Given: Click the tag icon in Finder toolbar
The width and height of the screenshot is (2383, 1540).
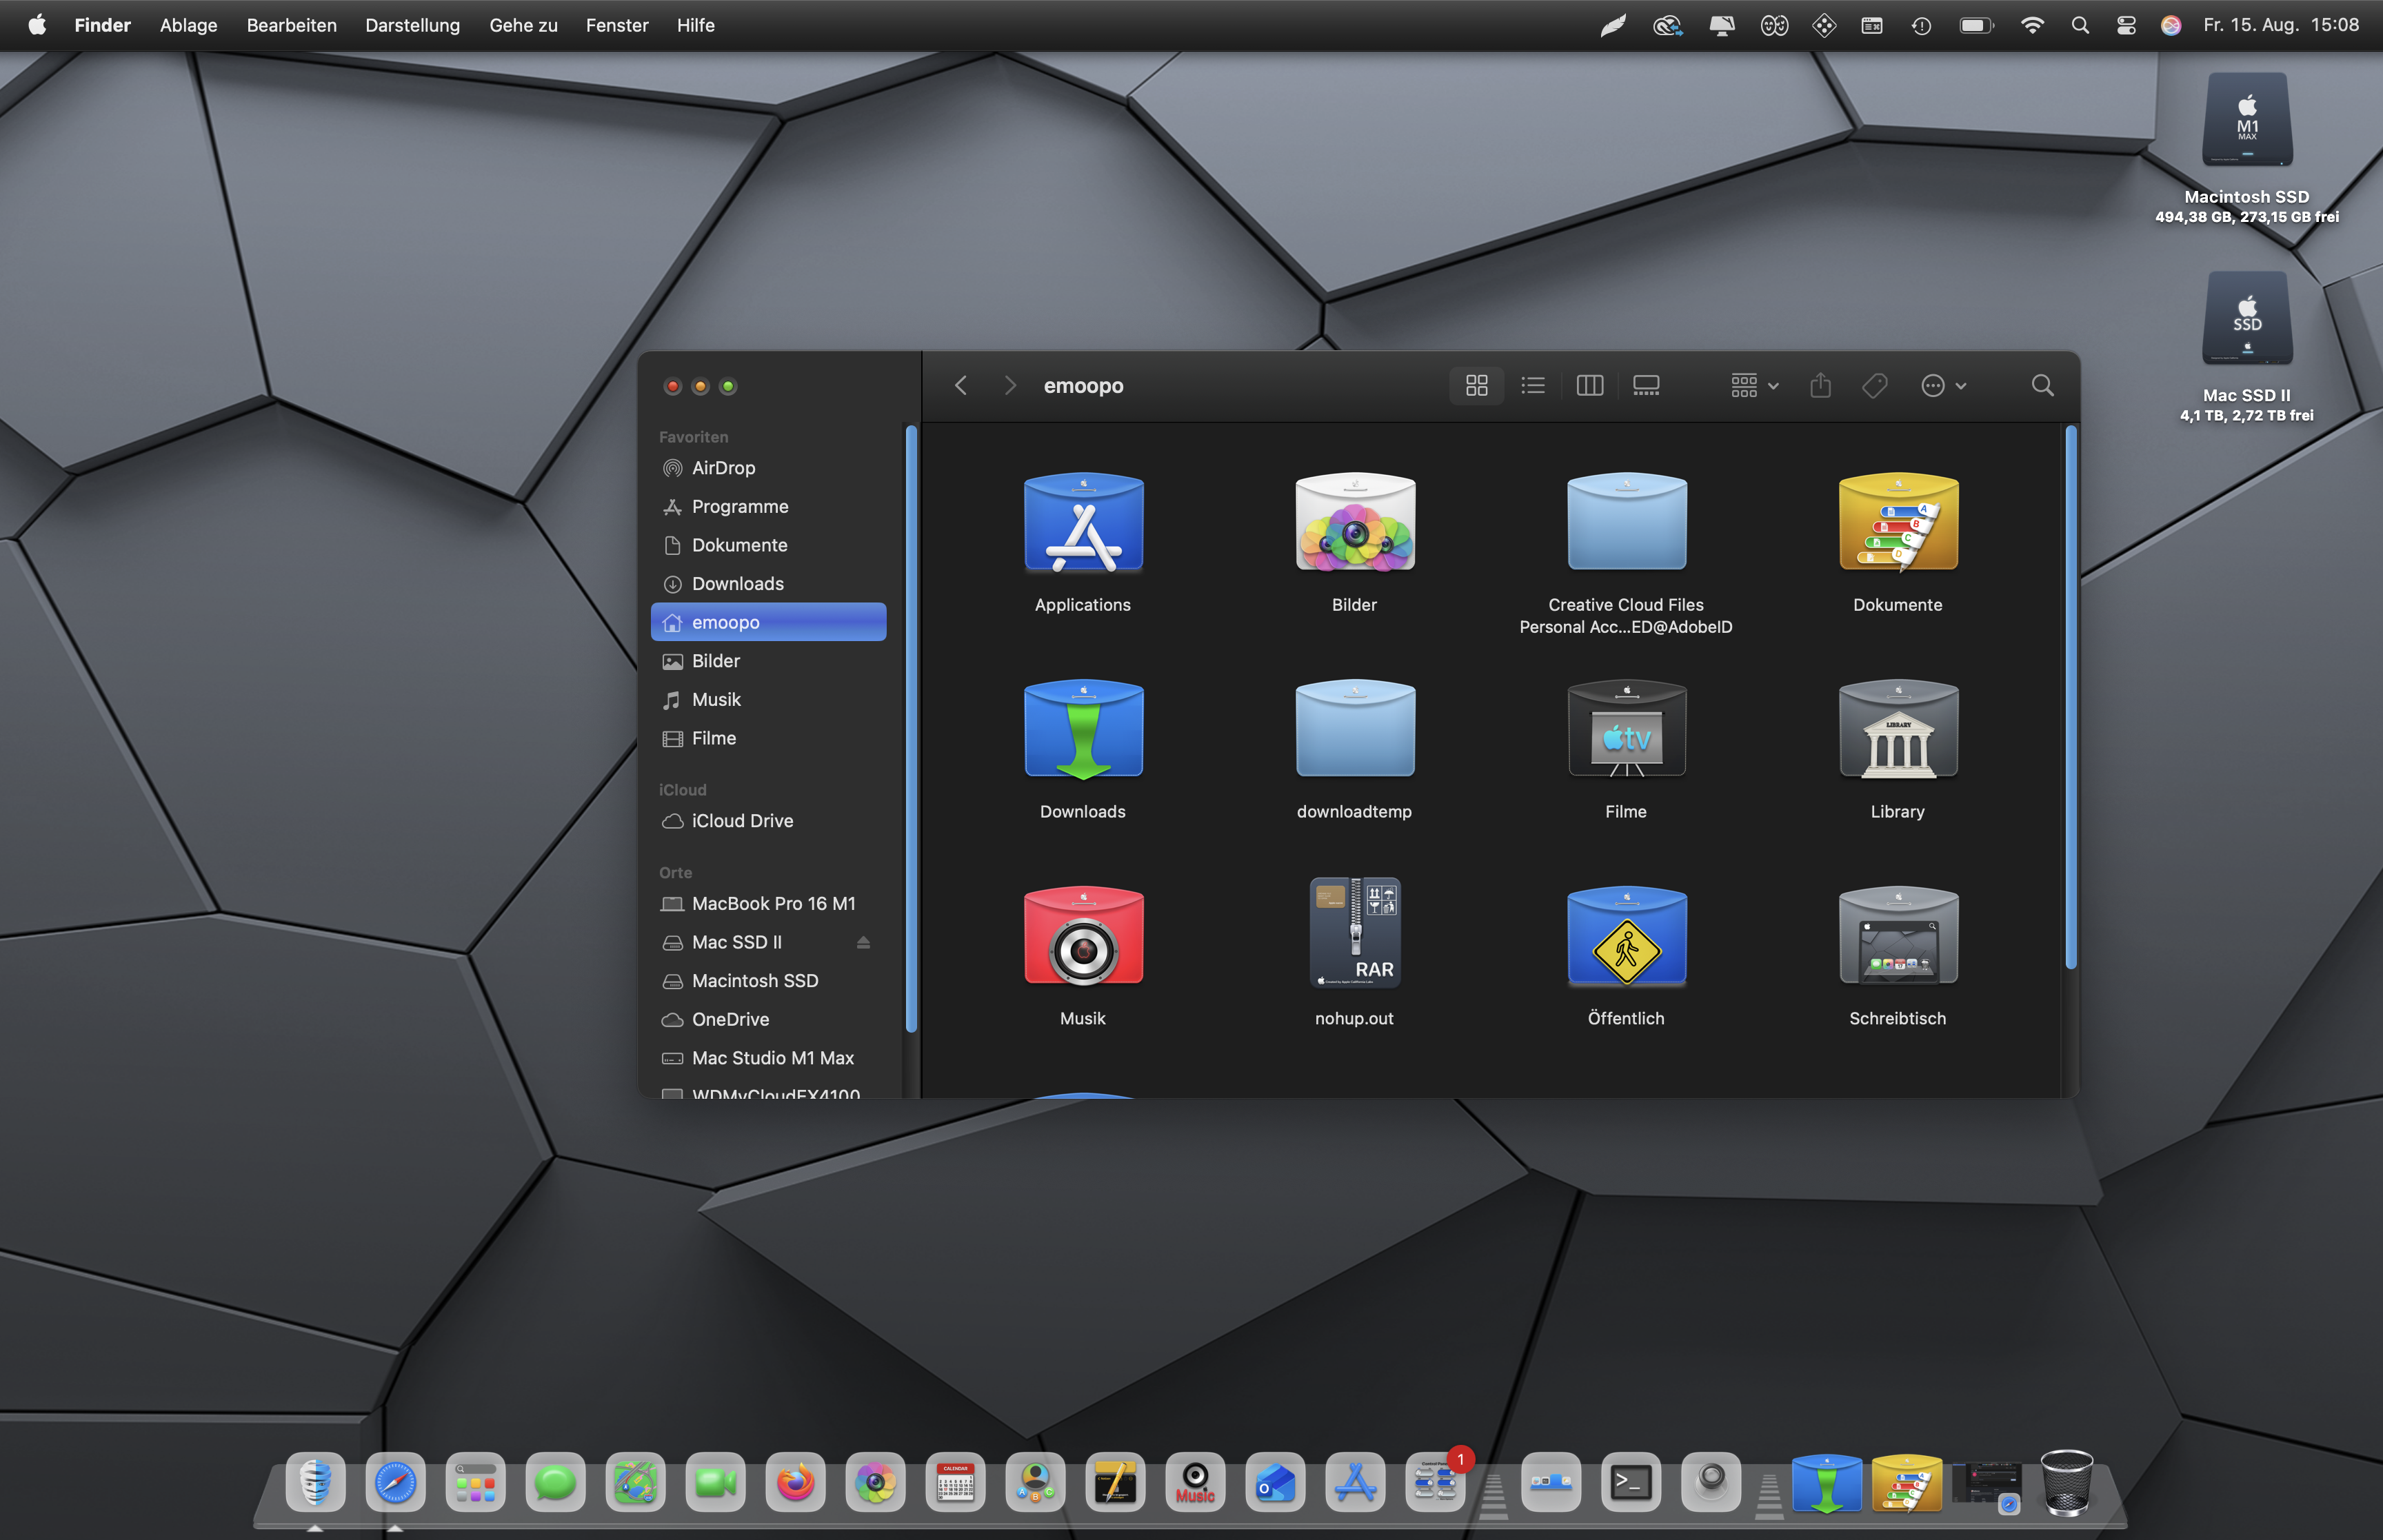Looking at the screenshot, I should tap(1875, 386).
